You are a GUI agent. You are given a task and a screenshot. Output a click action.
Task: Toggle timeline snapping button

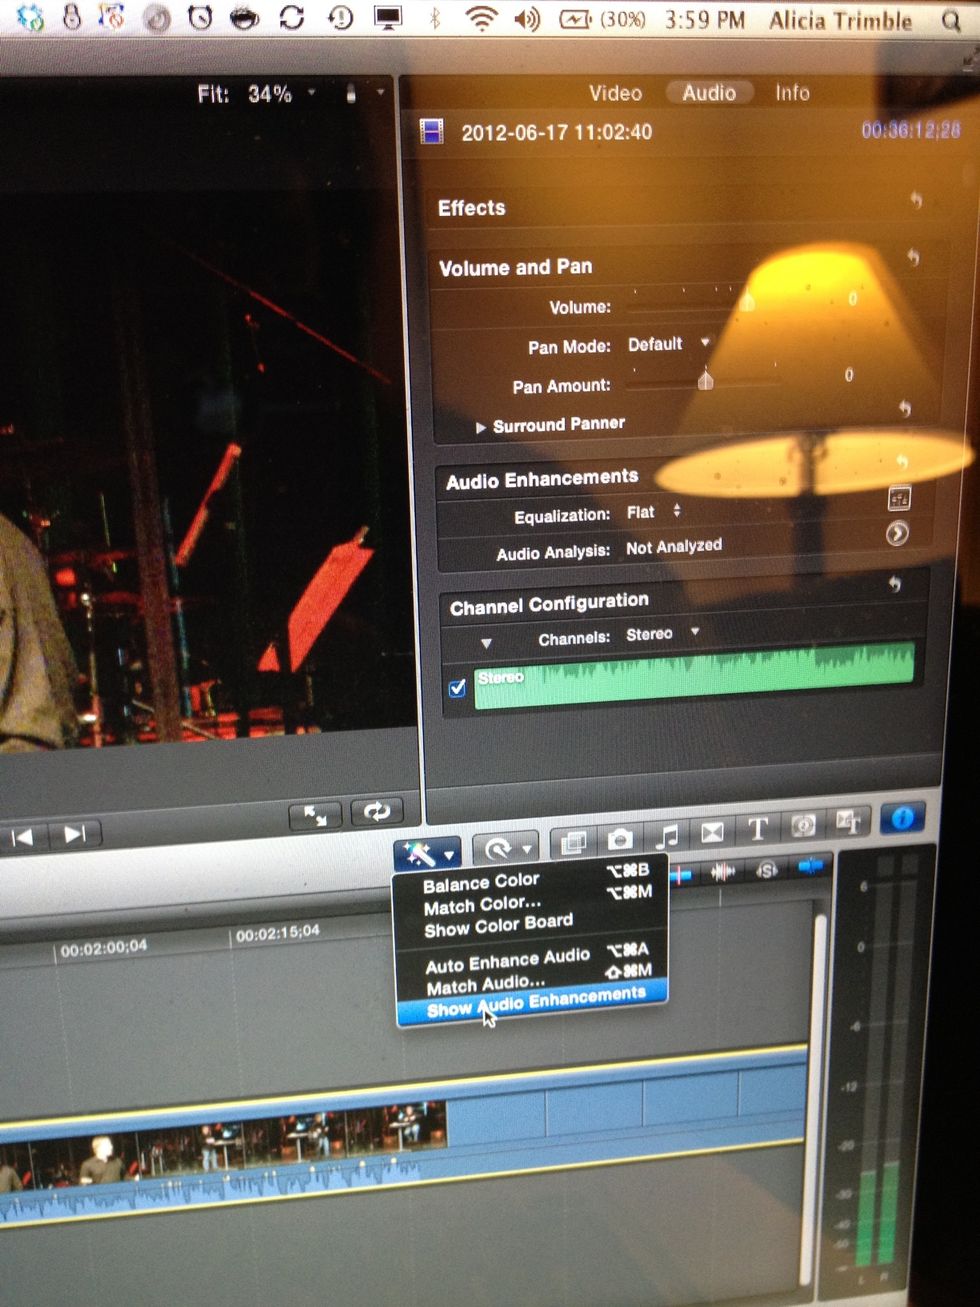tap(809, 865)
